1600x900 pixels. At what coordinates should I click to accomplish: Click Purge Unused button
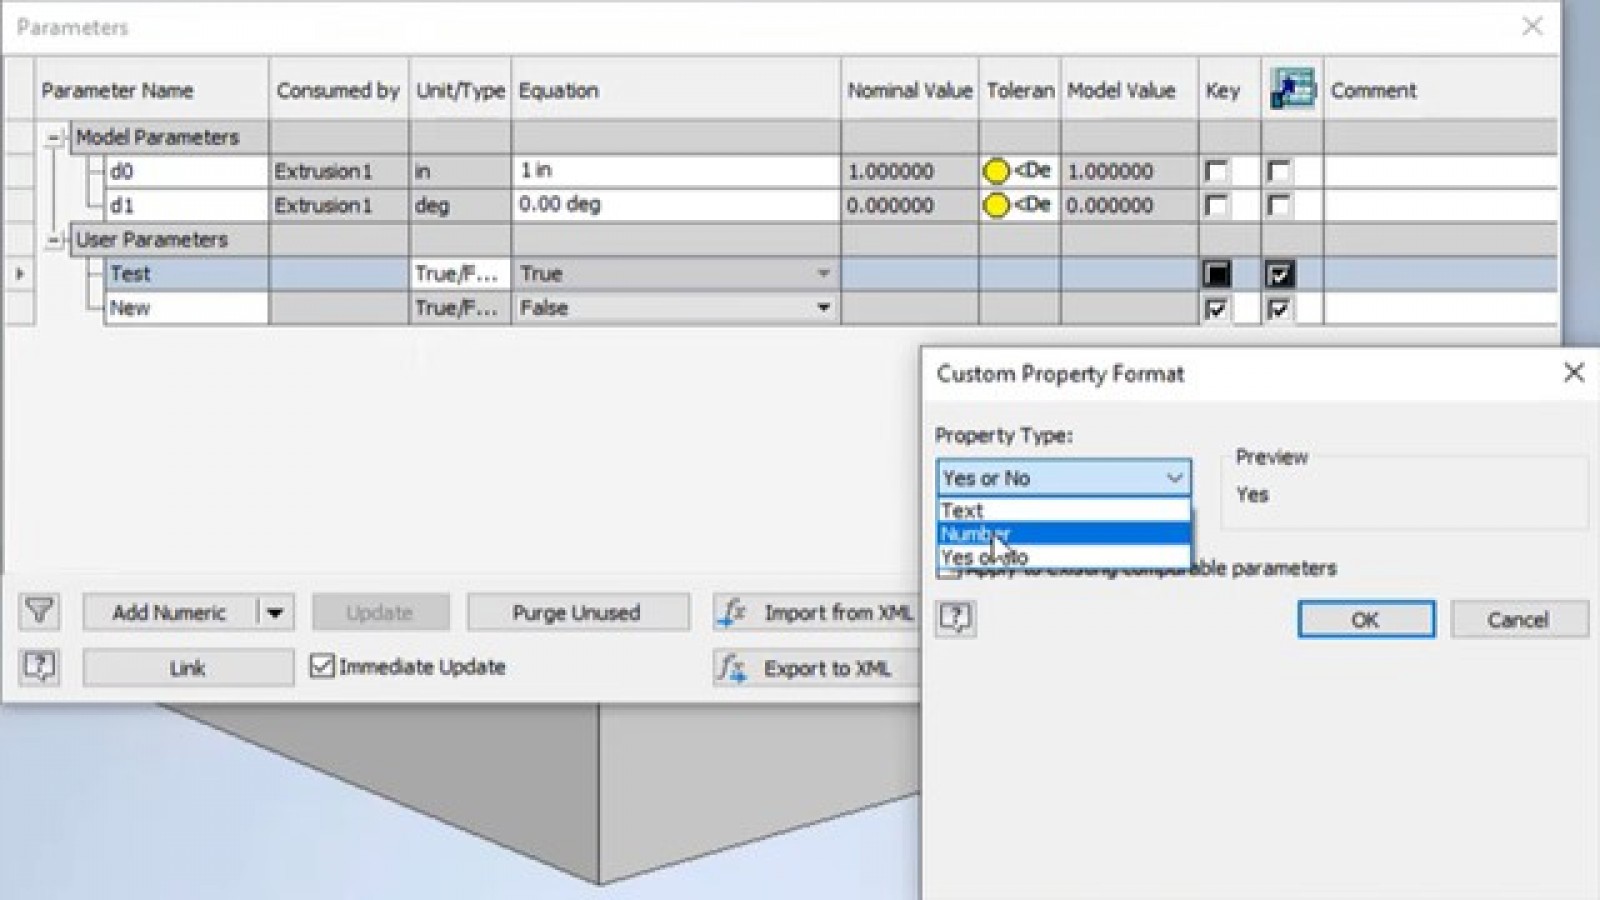click(577, 612)
